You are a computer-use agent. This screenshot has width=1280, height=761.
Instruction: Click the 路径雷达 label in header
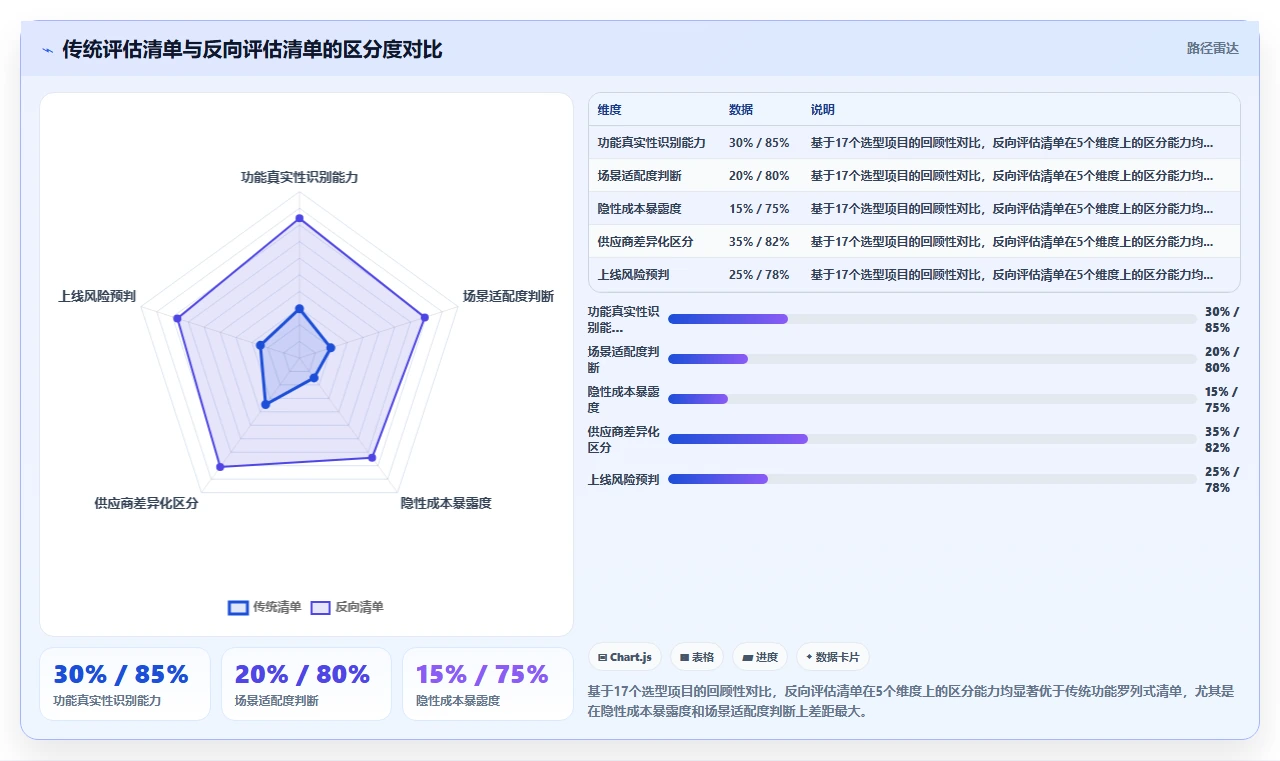1213,48
